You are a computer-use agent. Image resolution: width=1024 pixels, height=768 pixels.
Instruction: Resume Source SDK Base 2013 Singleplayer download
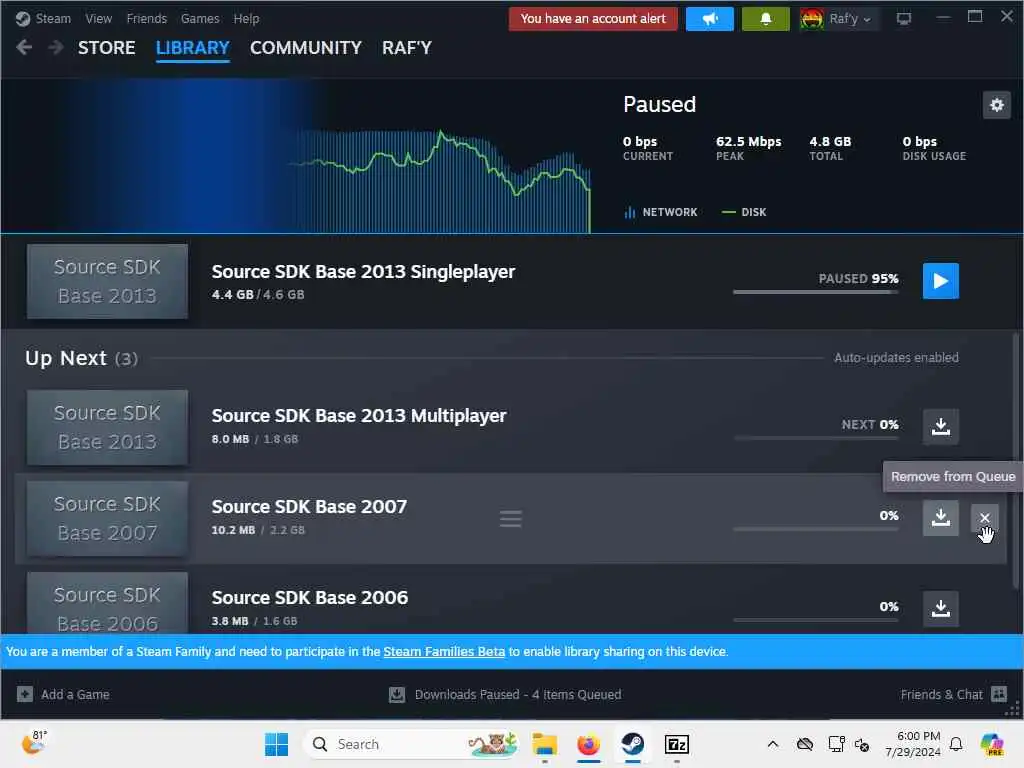coord(940,281)
